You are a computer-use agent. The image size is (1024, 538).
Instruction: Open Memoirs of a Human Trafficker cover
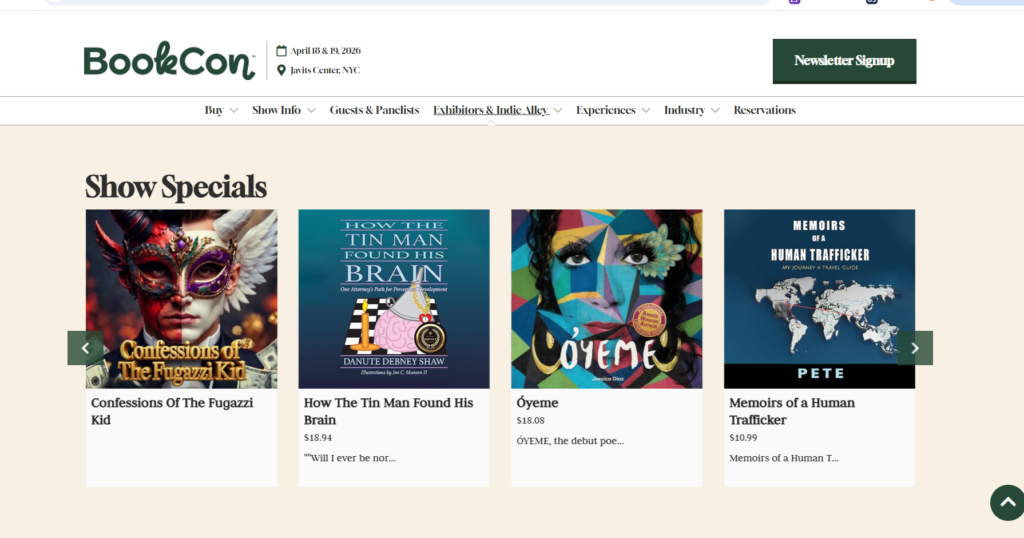click(x=819, y=299)
